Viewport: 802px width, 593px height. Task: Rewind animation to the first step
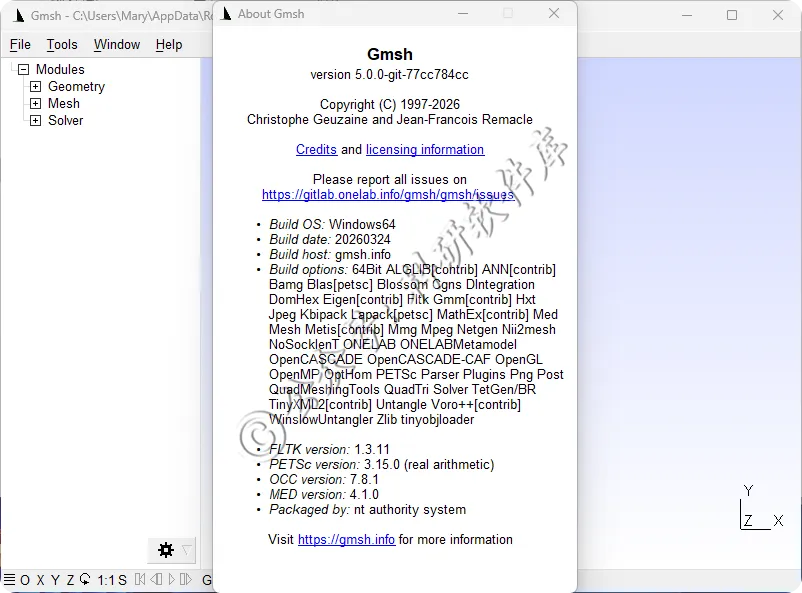140,579
